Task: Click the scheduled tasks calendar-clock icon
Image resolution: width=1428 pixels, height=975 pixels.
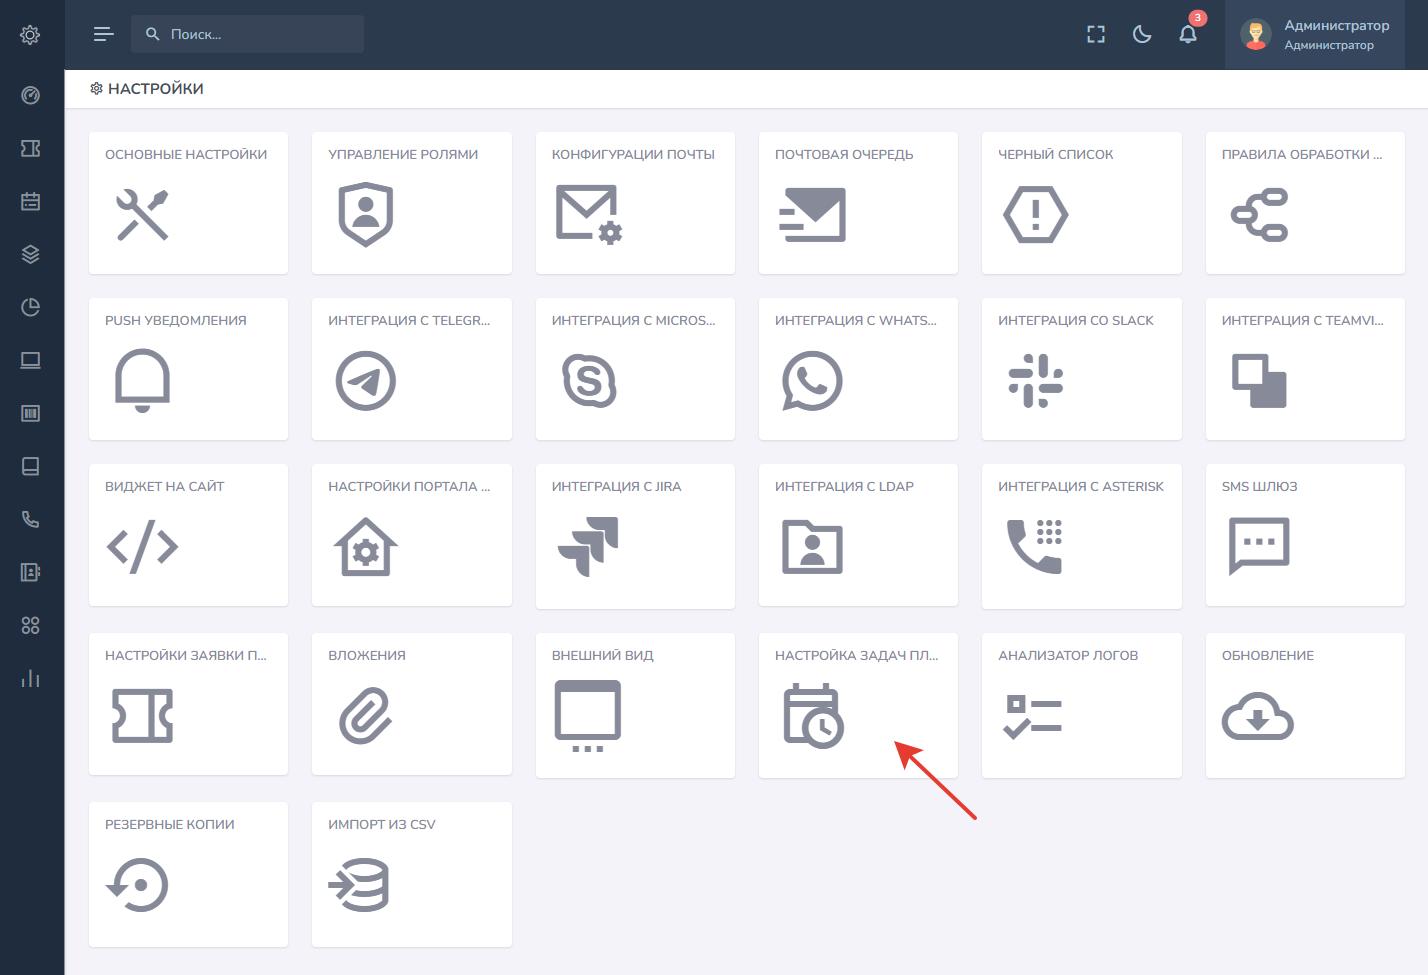Action: [812, 716]
